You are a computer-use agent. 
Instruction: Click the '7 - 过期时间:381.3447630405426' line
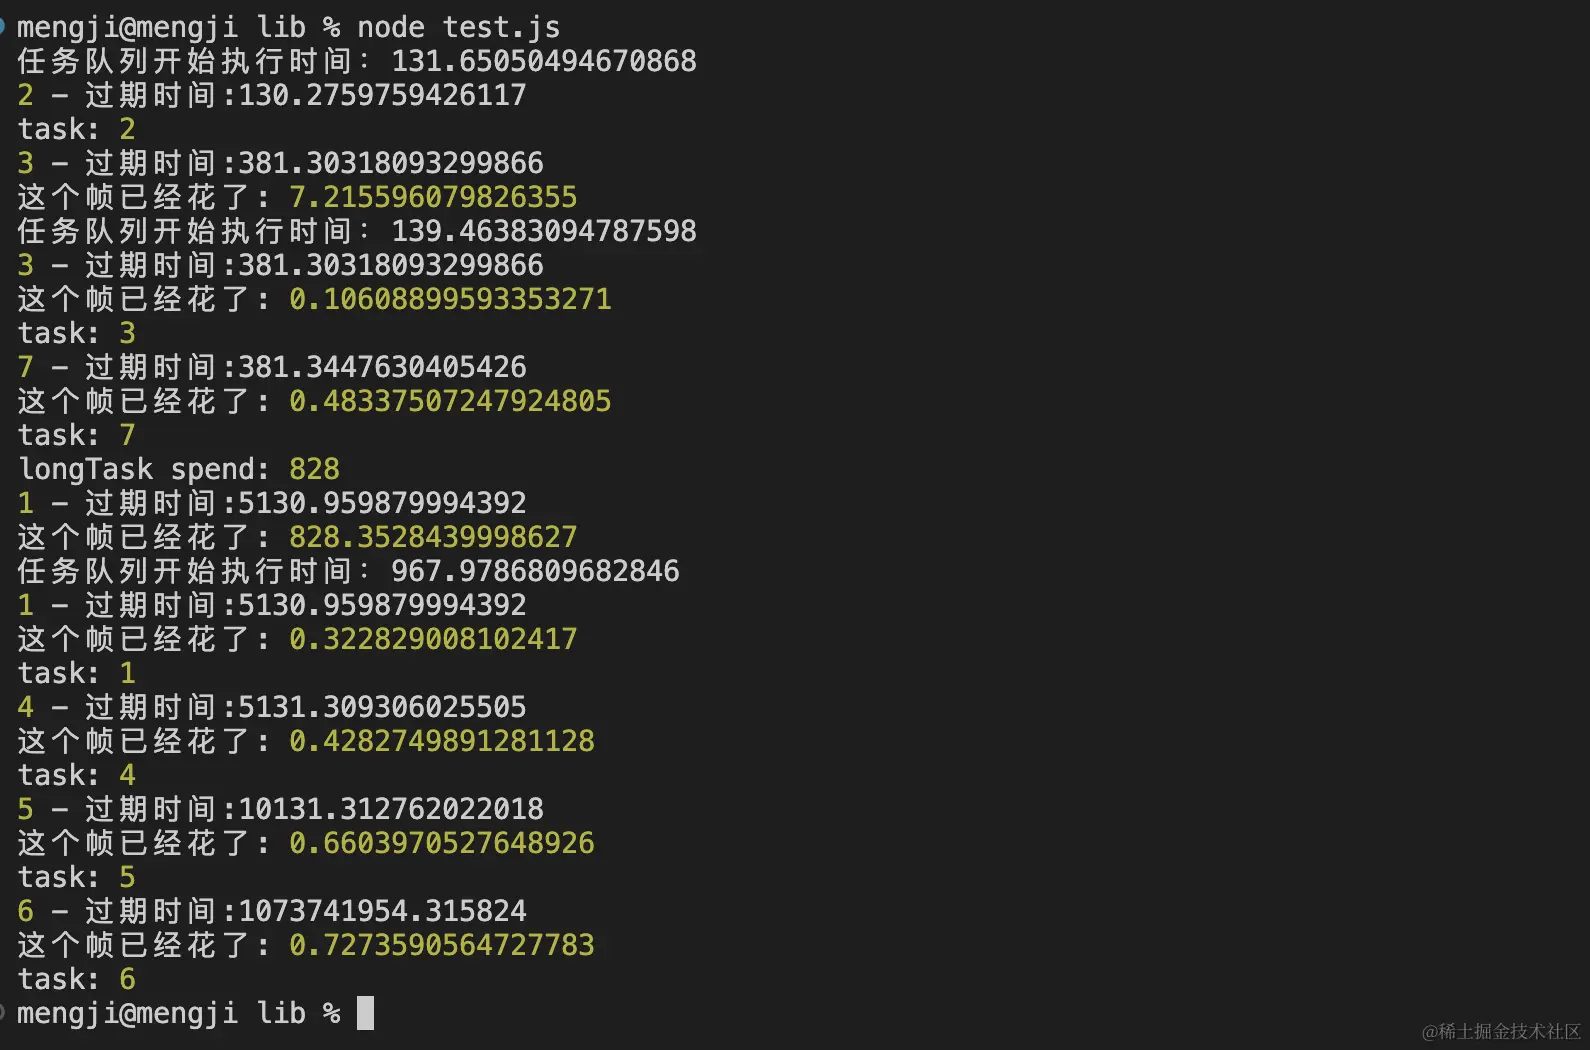coord(272,367)
